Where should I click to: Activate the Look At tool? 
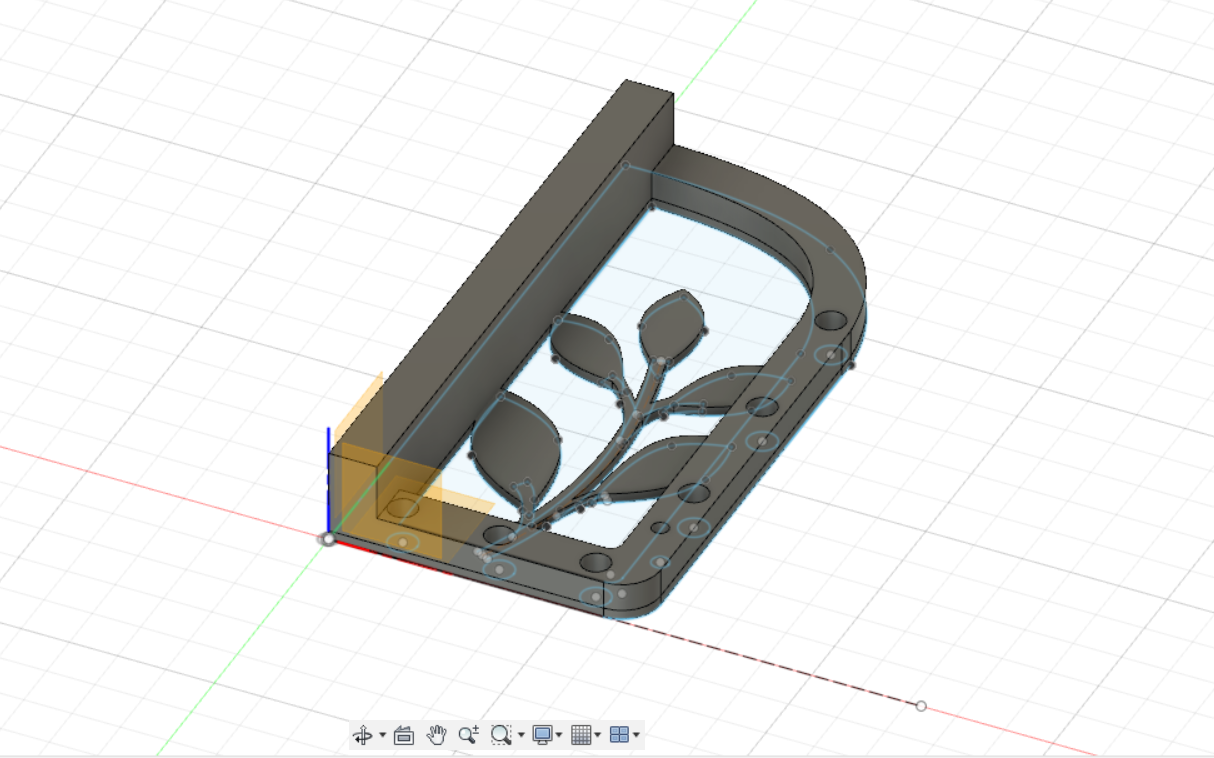pyautogui.click(x=403, y=735)
